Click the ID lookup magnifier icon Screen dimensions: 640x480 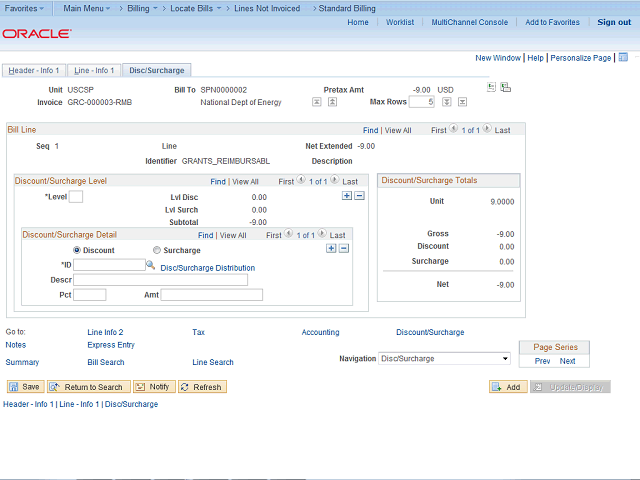[151, 265]
